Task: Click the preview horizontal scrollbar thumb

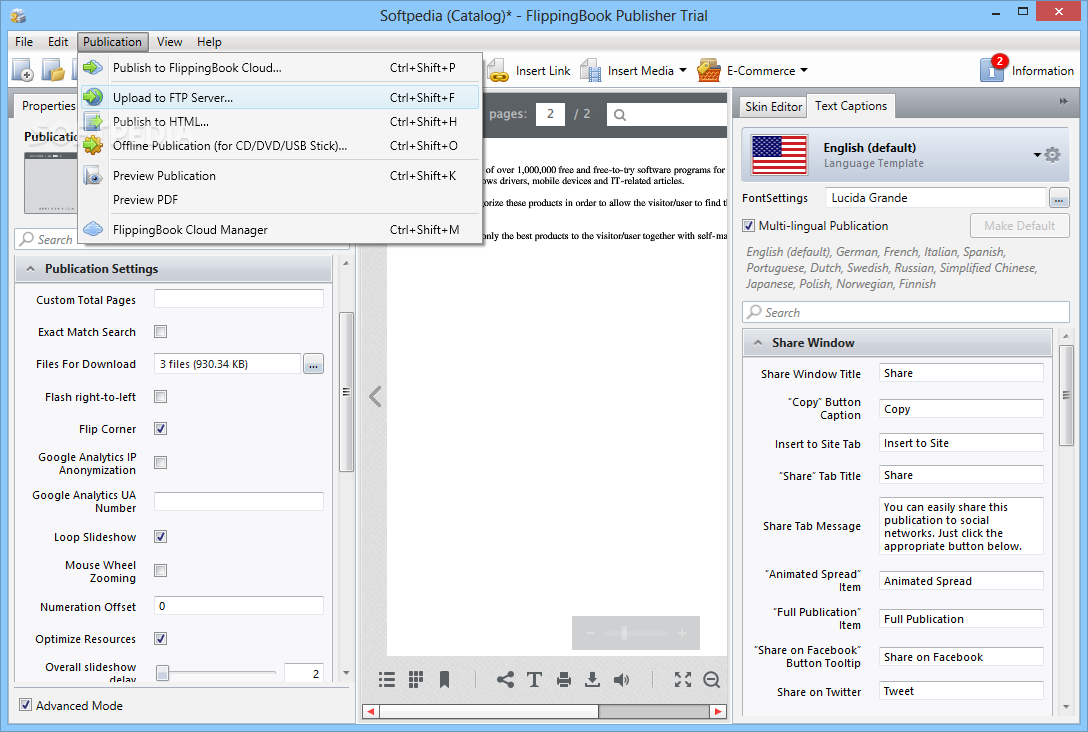Action: tap(488, 711)
